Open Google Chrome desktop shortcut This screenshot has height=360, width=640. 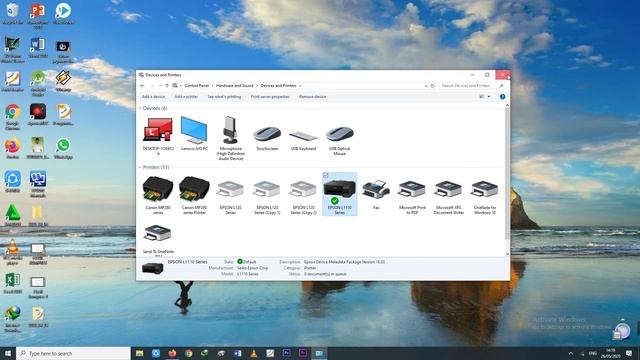point(13,117)
